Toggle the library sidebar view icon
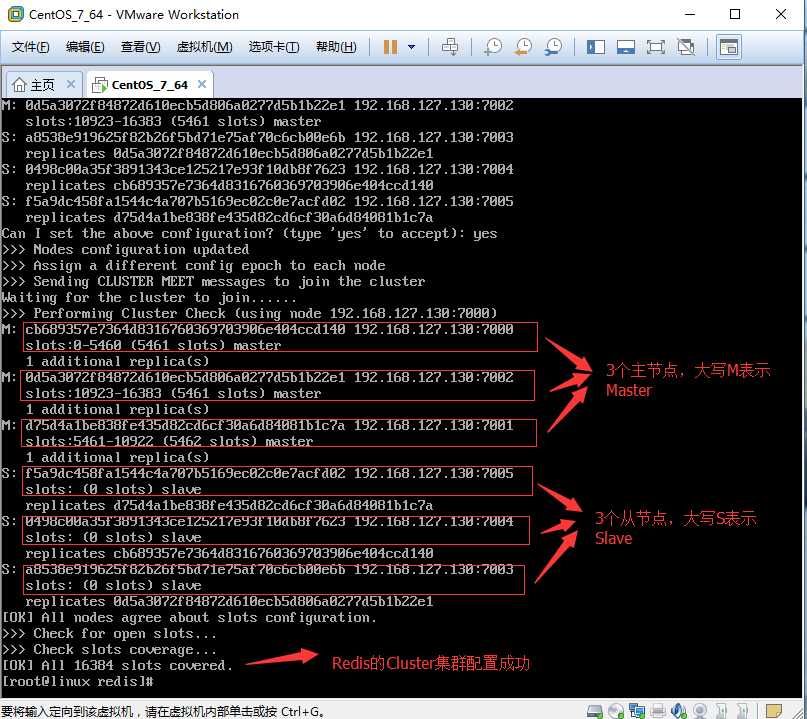The width and height of the screenshot is (807, 719). point(595,47)
